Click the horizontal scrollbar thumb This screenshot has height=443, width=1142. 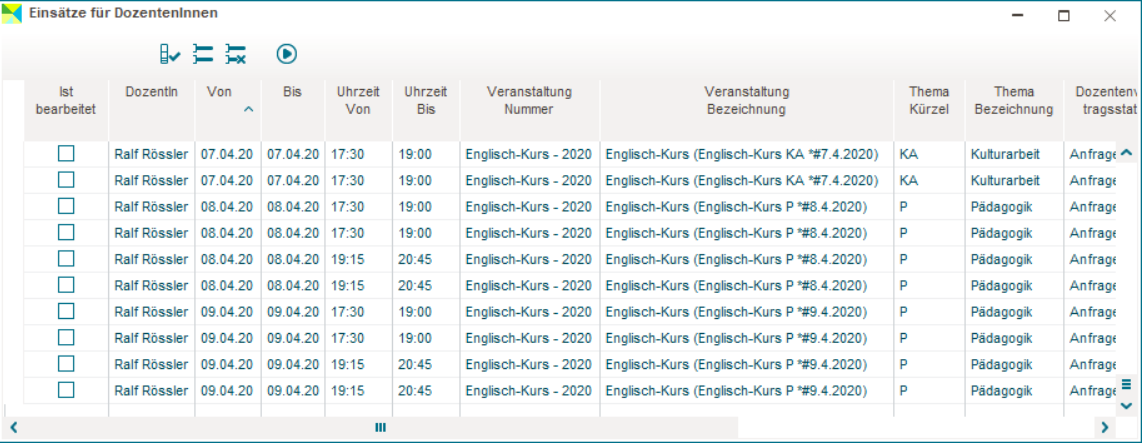tap(380, 427)
